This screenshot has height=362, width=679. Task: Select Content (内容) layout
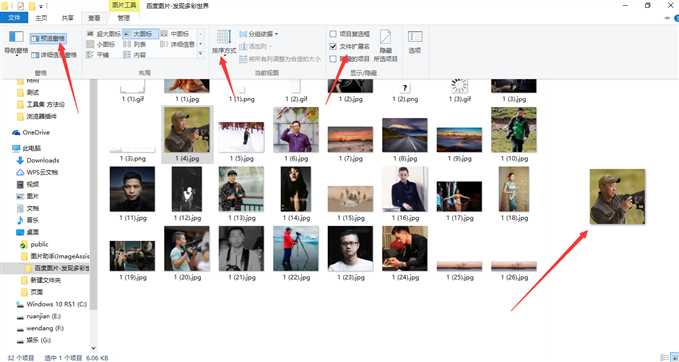pyautogui.click(x=135, y=55)
